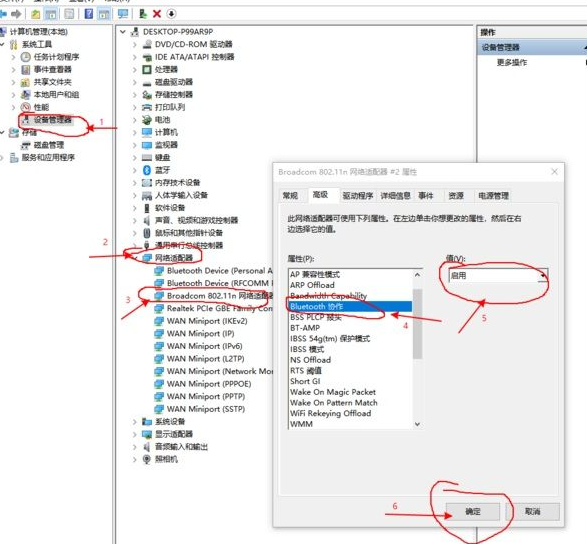Click the forward arrow toolbar icon

[16, 14]
